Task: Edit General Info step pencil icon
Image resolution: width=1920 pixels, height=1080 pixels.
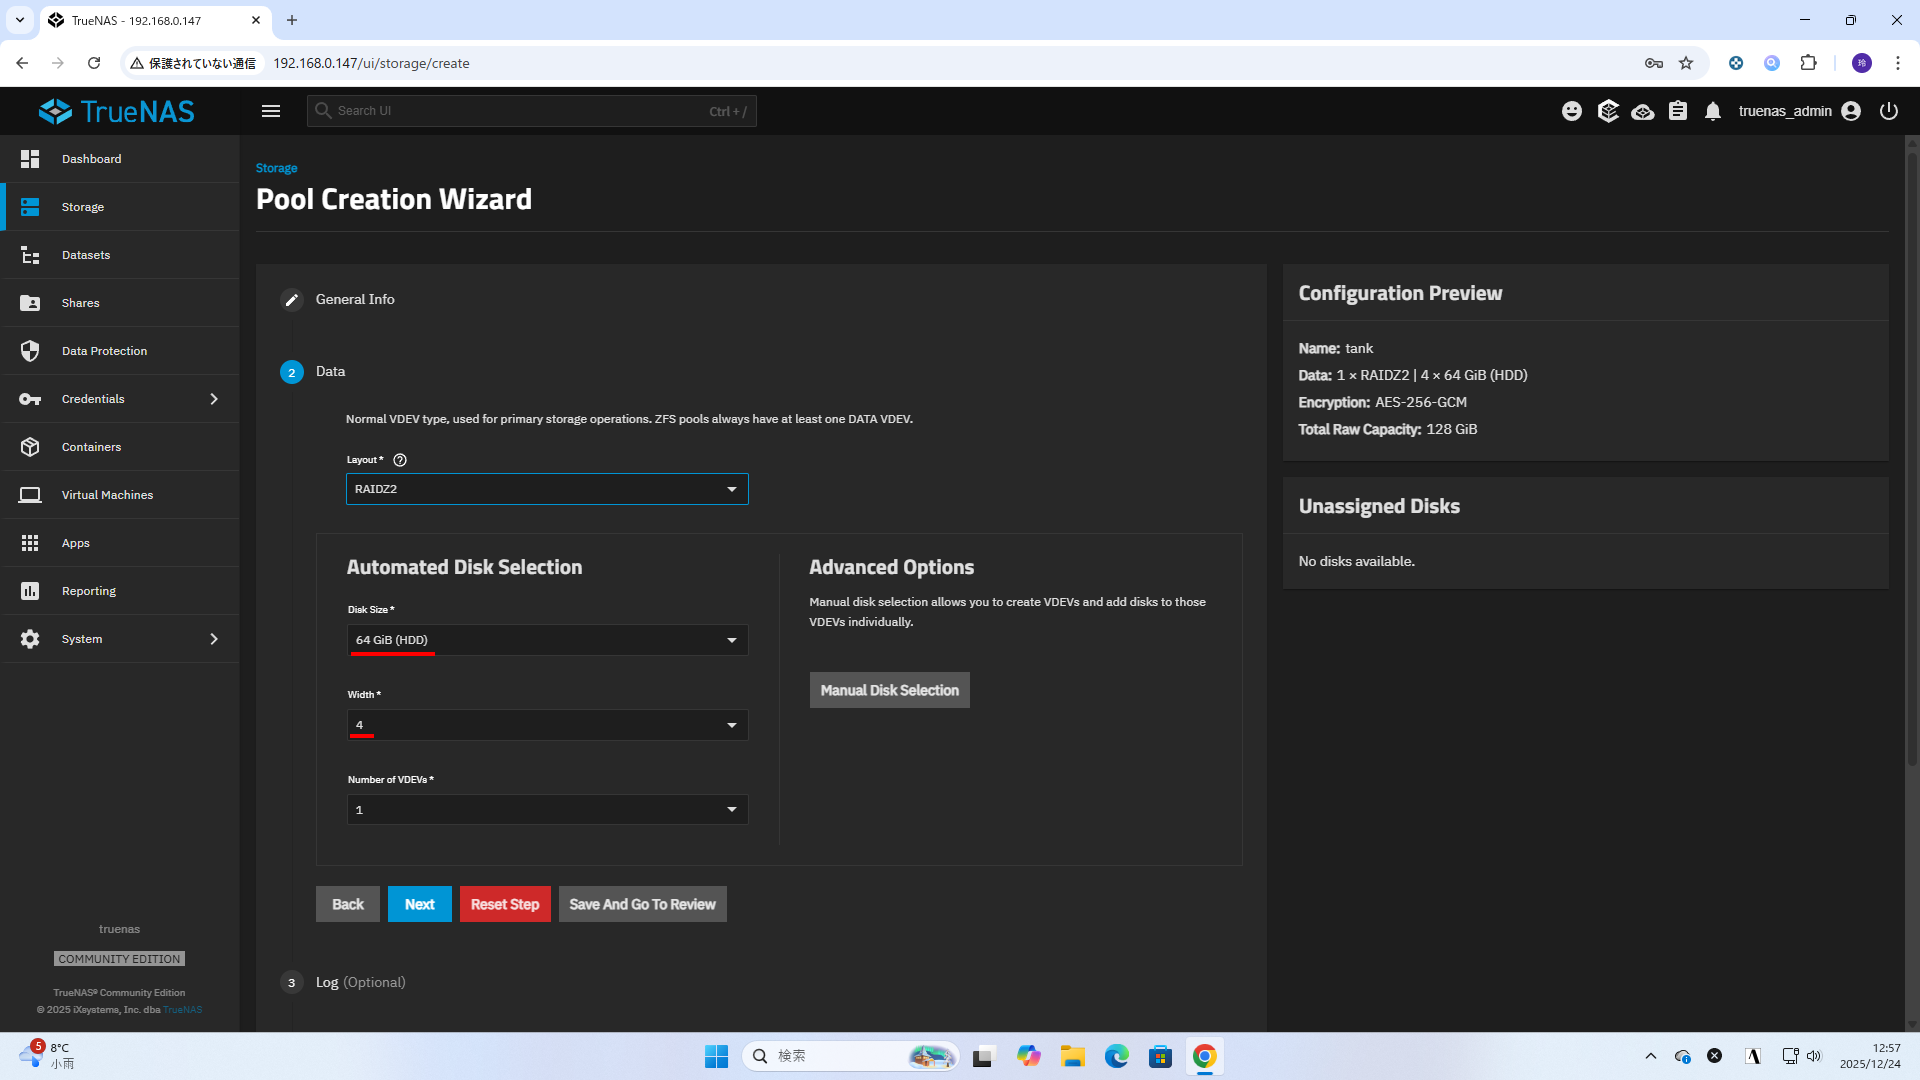Action: click(x=291, y=300)
